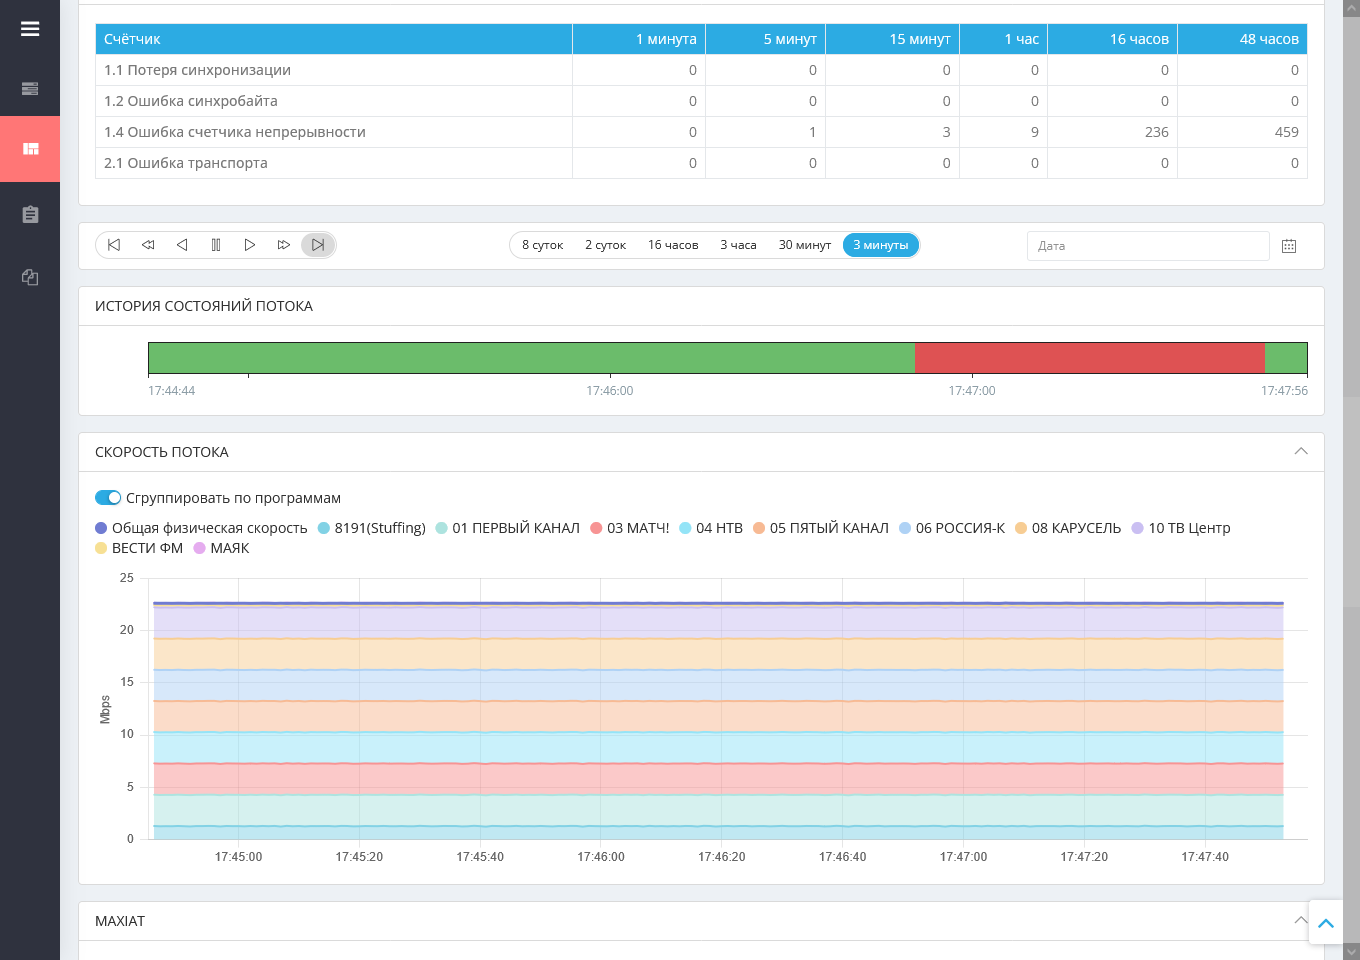1360x960 pixels.
Task: Collapse the MAXIAT panel chevron
Action: 1300,920
